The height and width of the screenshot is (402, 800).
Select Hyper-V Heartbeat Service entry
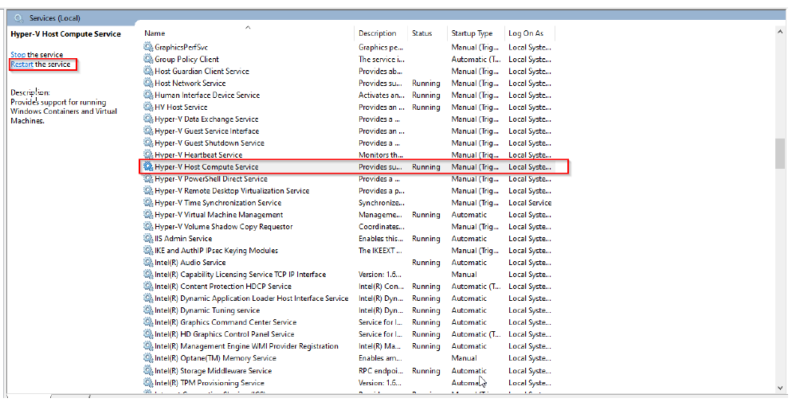pos(198,155)
